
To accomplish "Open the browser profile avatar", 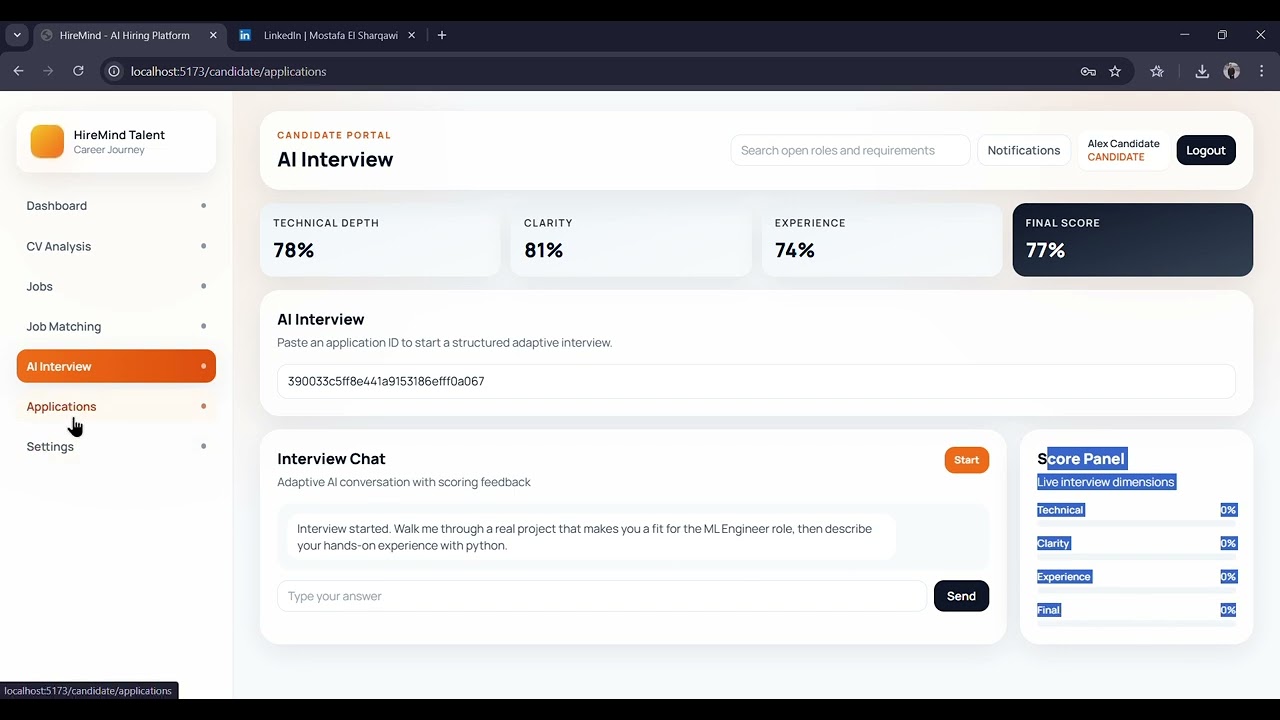I will [1232, 71].
